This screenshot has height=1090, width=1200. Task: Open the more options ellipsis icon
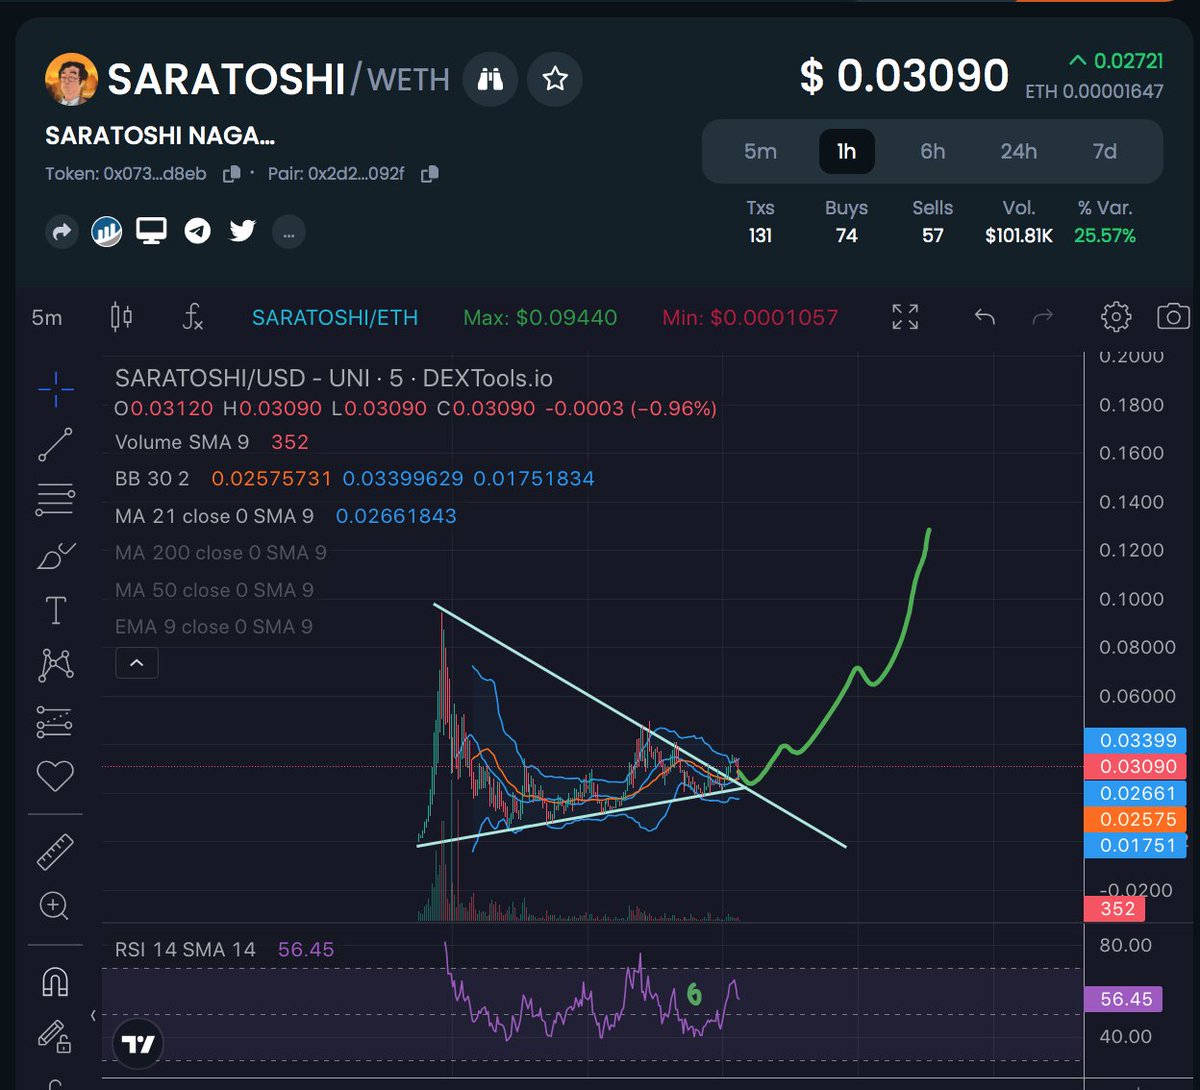coord(288,233)
